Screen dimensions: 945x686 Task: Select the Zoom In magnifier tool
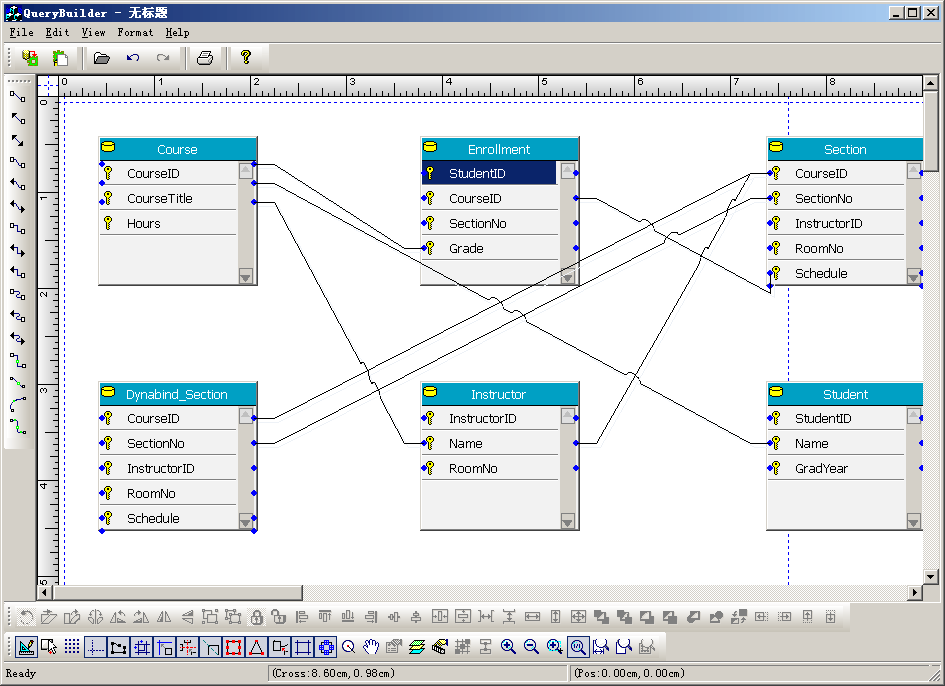pos(508,647)
